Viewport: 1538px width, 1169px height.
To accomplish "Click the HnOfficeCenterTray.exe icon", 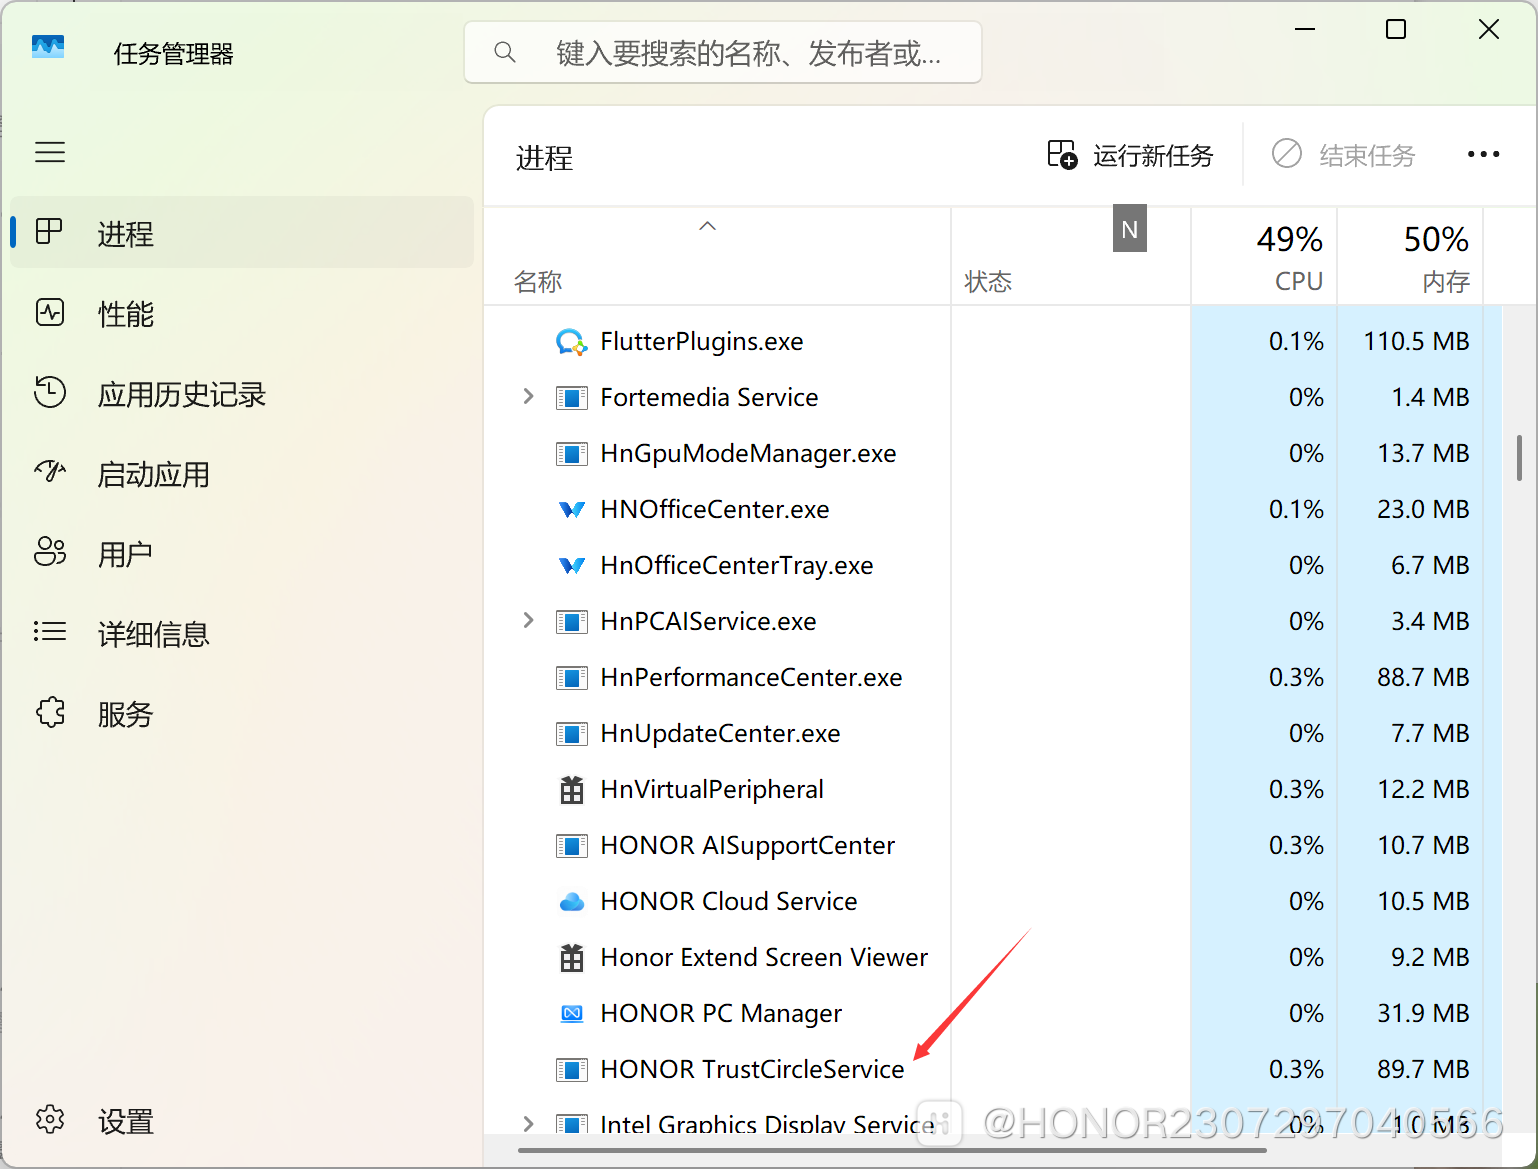I will click(x=571, y=566).
